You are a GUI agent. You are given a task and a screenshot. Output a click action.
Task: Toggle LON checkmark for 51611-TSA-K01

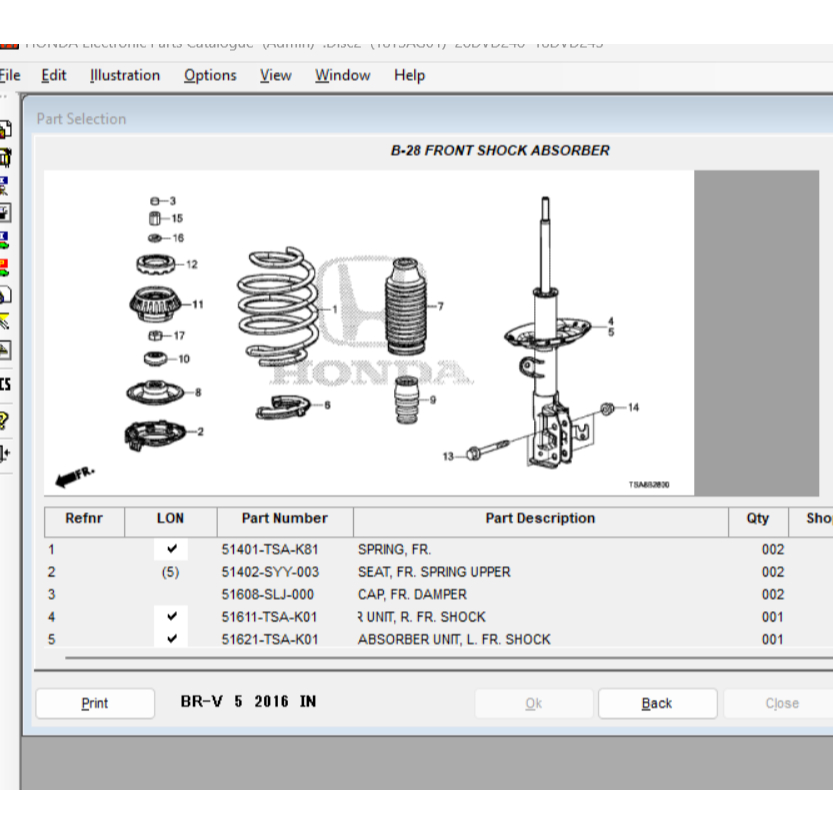(171, 617)
